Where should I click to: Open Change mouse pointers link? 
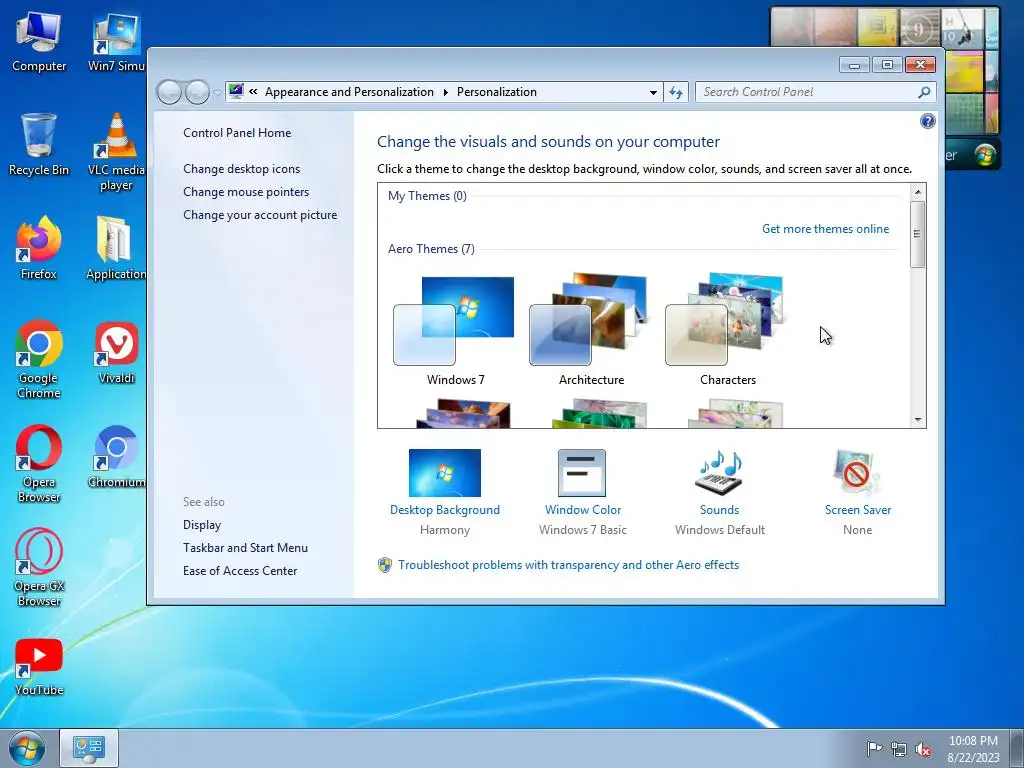(246, 191)
